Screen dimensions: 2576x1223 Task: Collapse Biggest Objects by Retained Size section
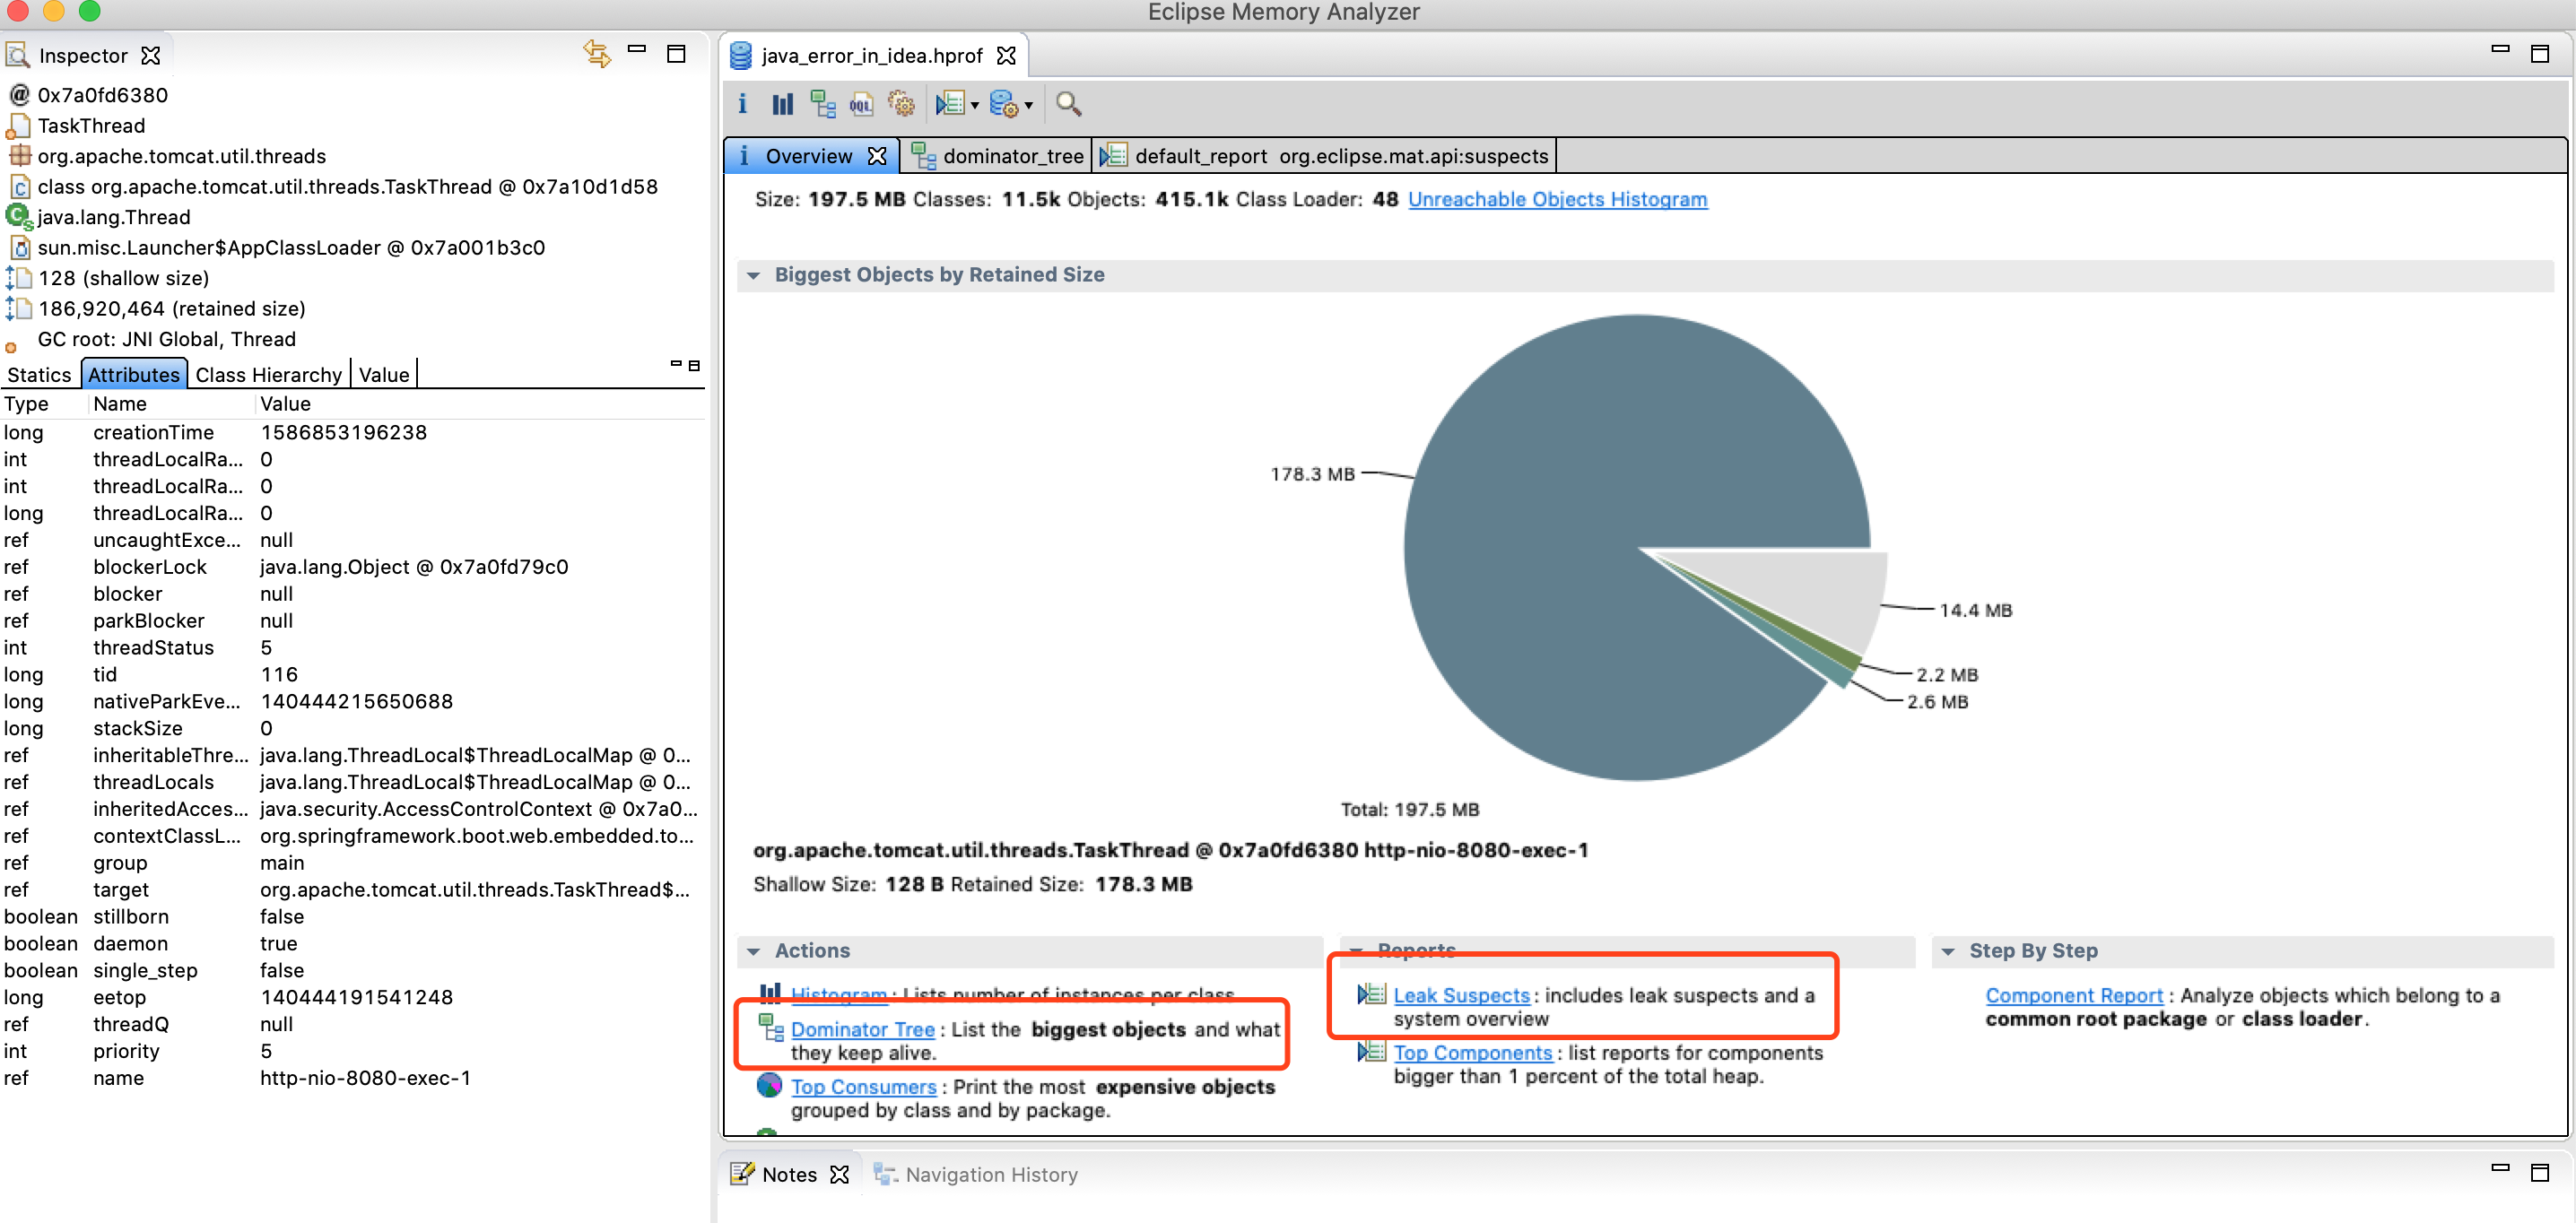[754, 275]
